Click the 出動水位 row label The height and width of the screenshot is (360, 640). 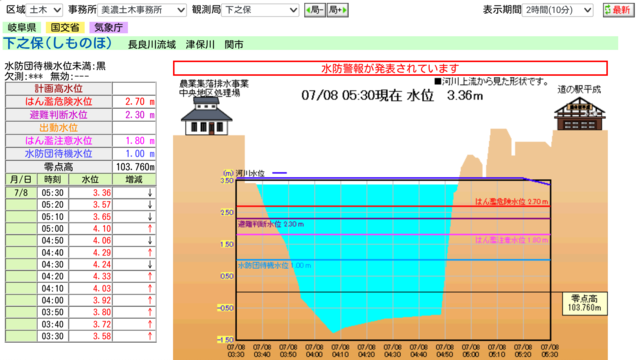(59, 128)
